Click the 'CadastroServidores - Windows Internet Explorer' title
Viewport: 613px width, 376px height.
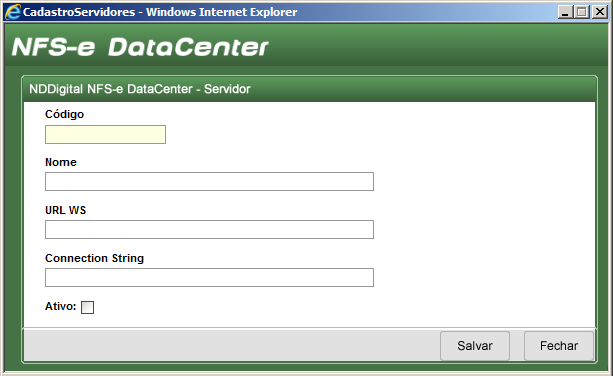(x=160, y=12)
